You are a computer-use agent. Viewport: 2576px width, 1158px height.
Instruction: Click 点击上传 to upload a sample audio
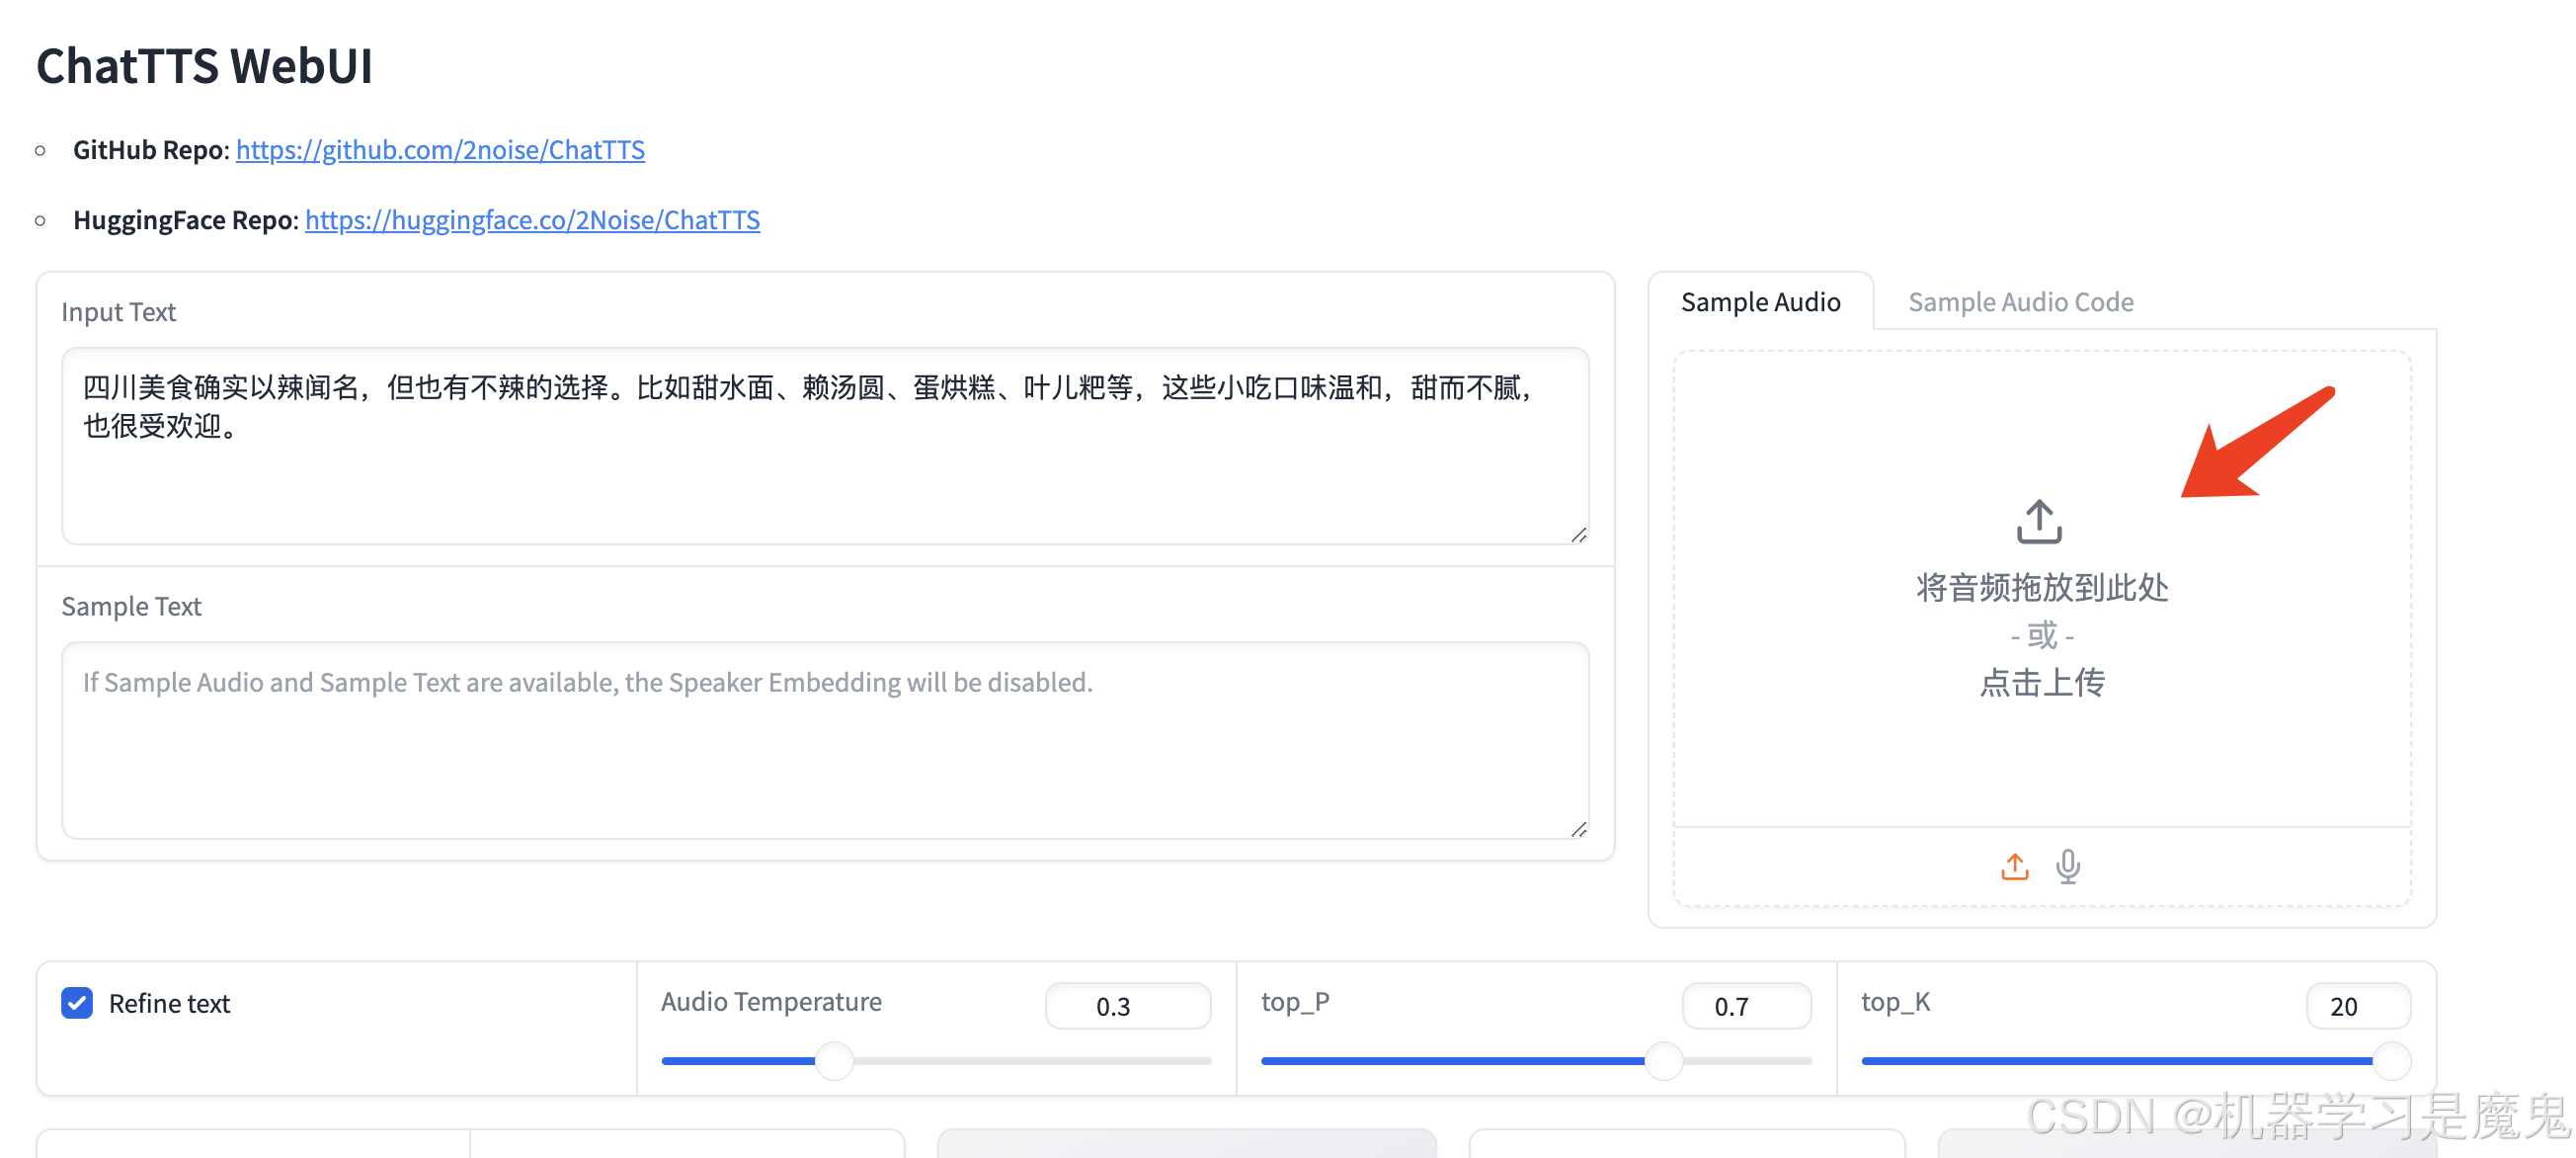(2041, 682)
